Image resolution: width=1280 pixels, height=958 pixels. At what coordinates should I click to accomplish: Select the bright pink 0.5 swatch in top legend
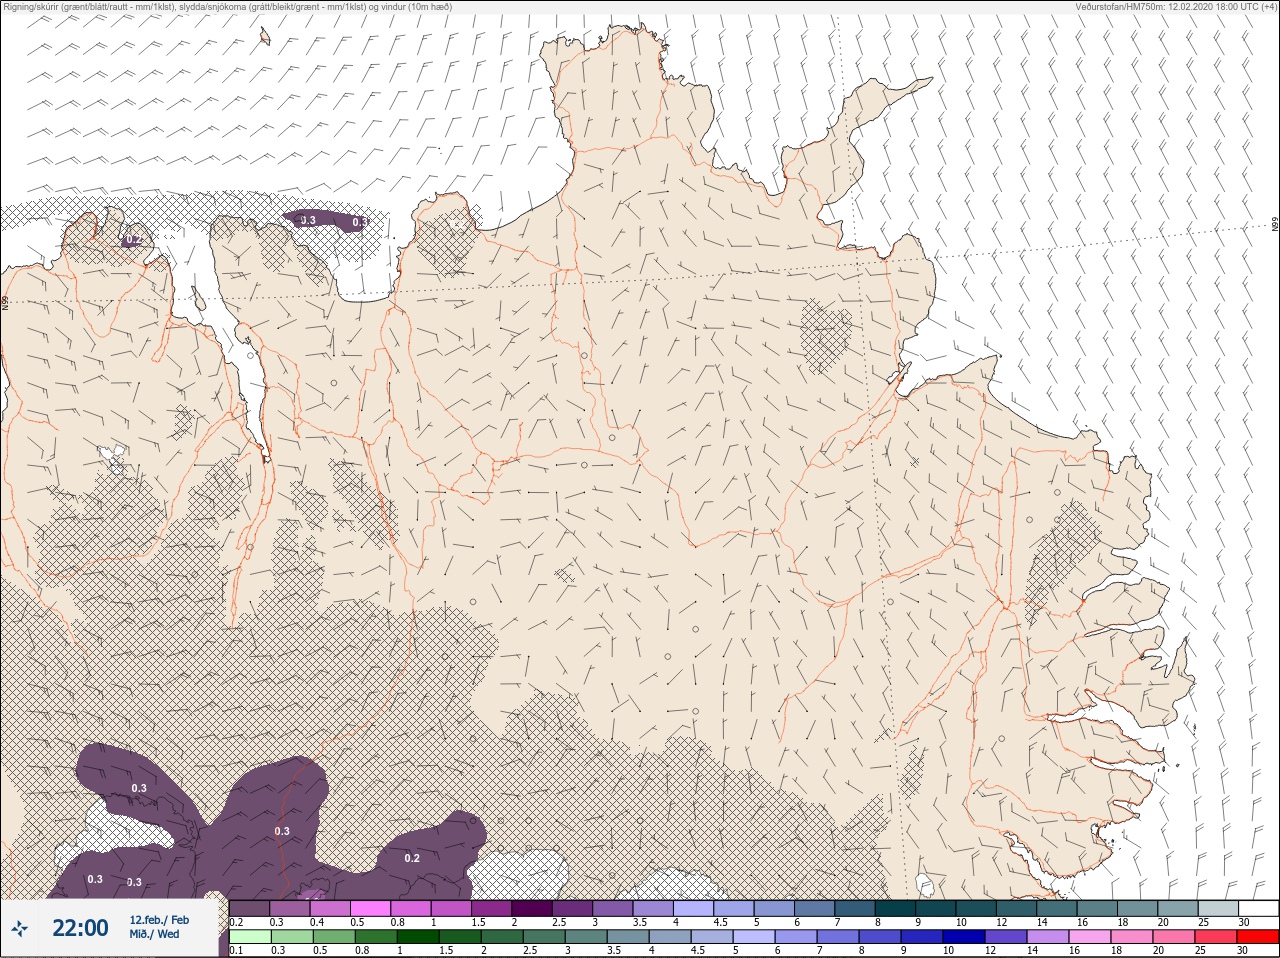pos(371,908)
